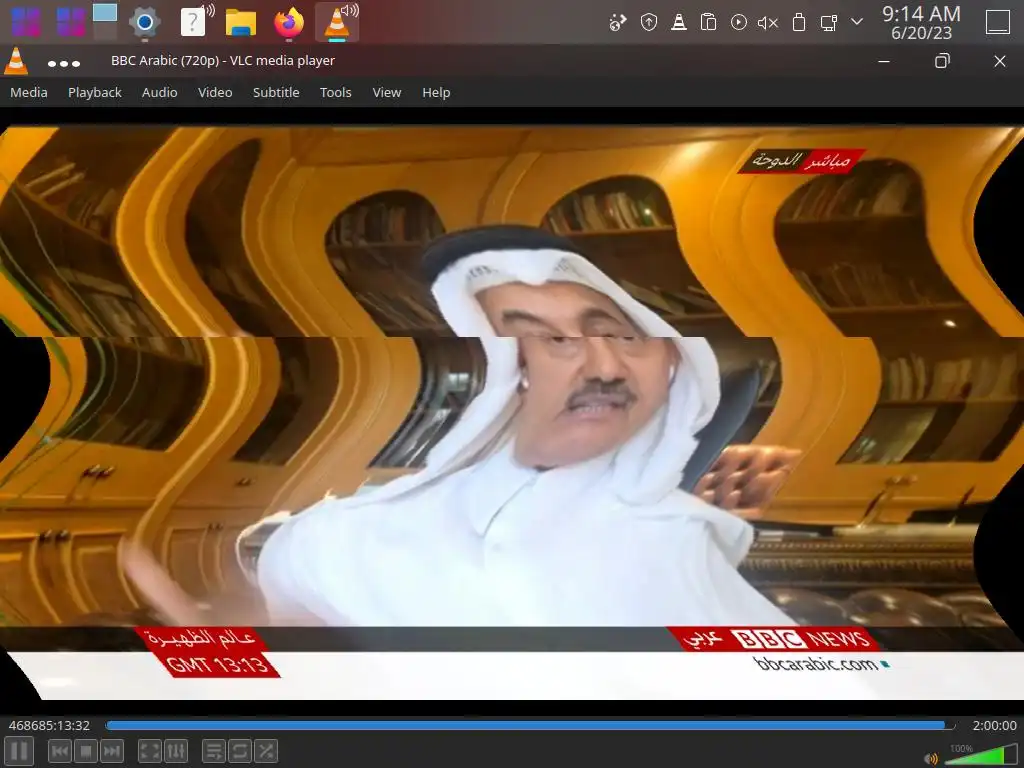The height and width of the screenshot is (768, 1024).
Task: Open the Video menu
Action: coord(215,92)
